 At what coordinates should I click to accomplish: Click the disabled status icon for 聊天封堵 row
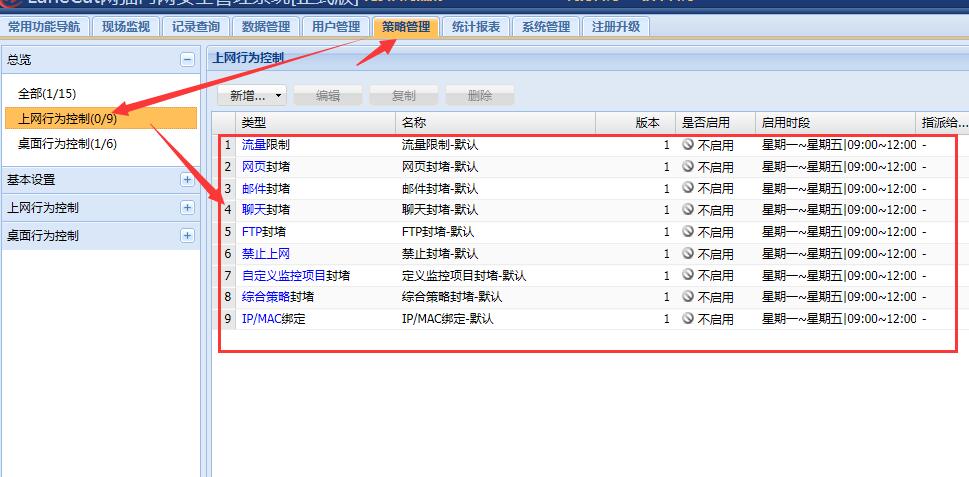pos(687,210)
